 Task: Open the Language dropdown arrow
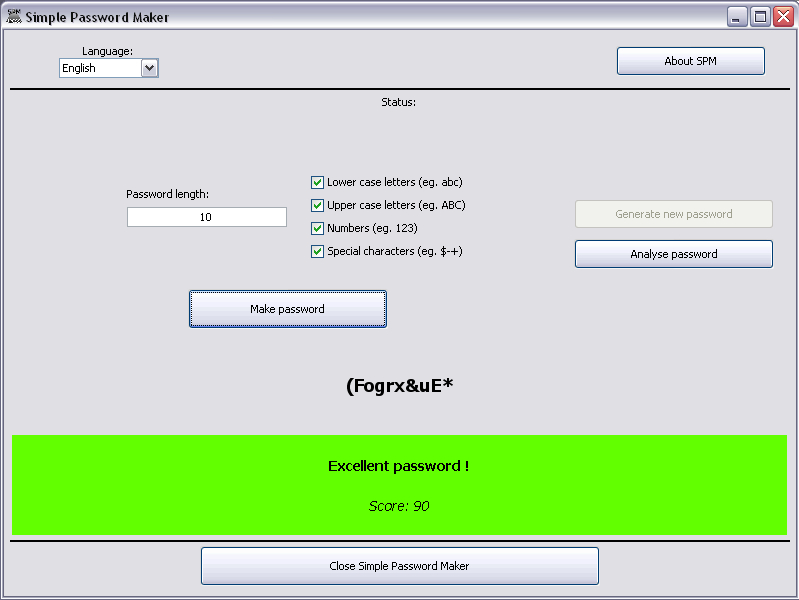click(149, 68)
